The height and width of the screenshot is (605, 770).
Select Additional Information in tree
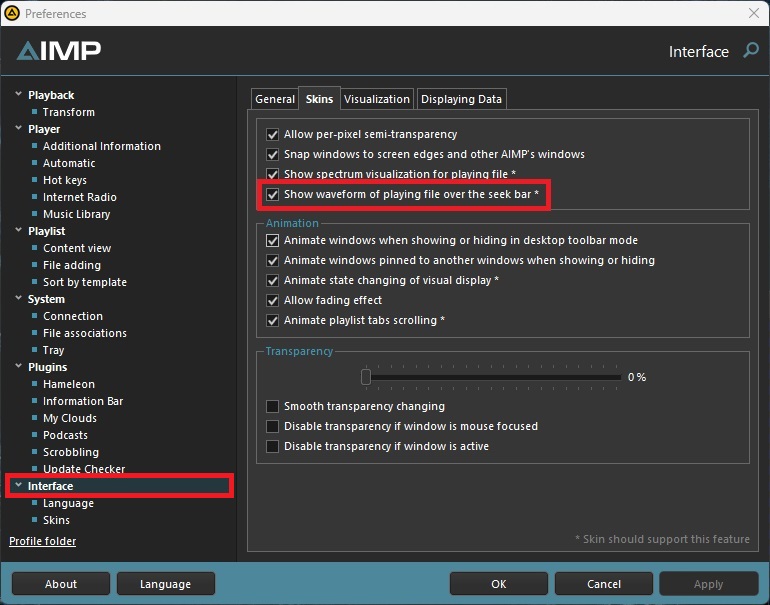[x=102, y=146]
